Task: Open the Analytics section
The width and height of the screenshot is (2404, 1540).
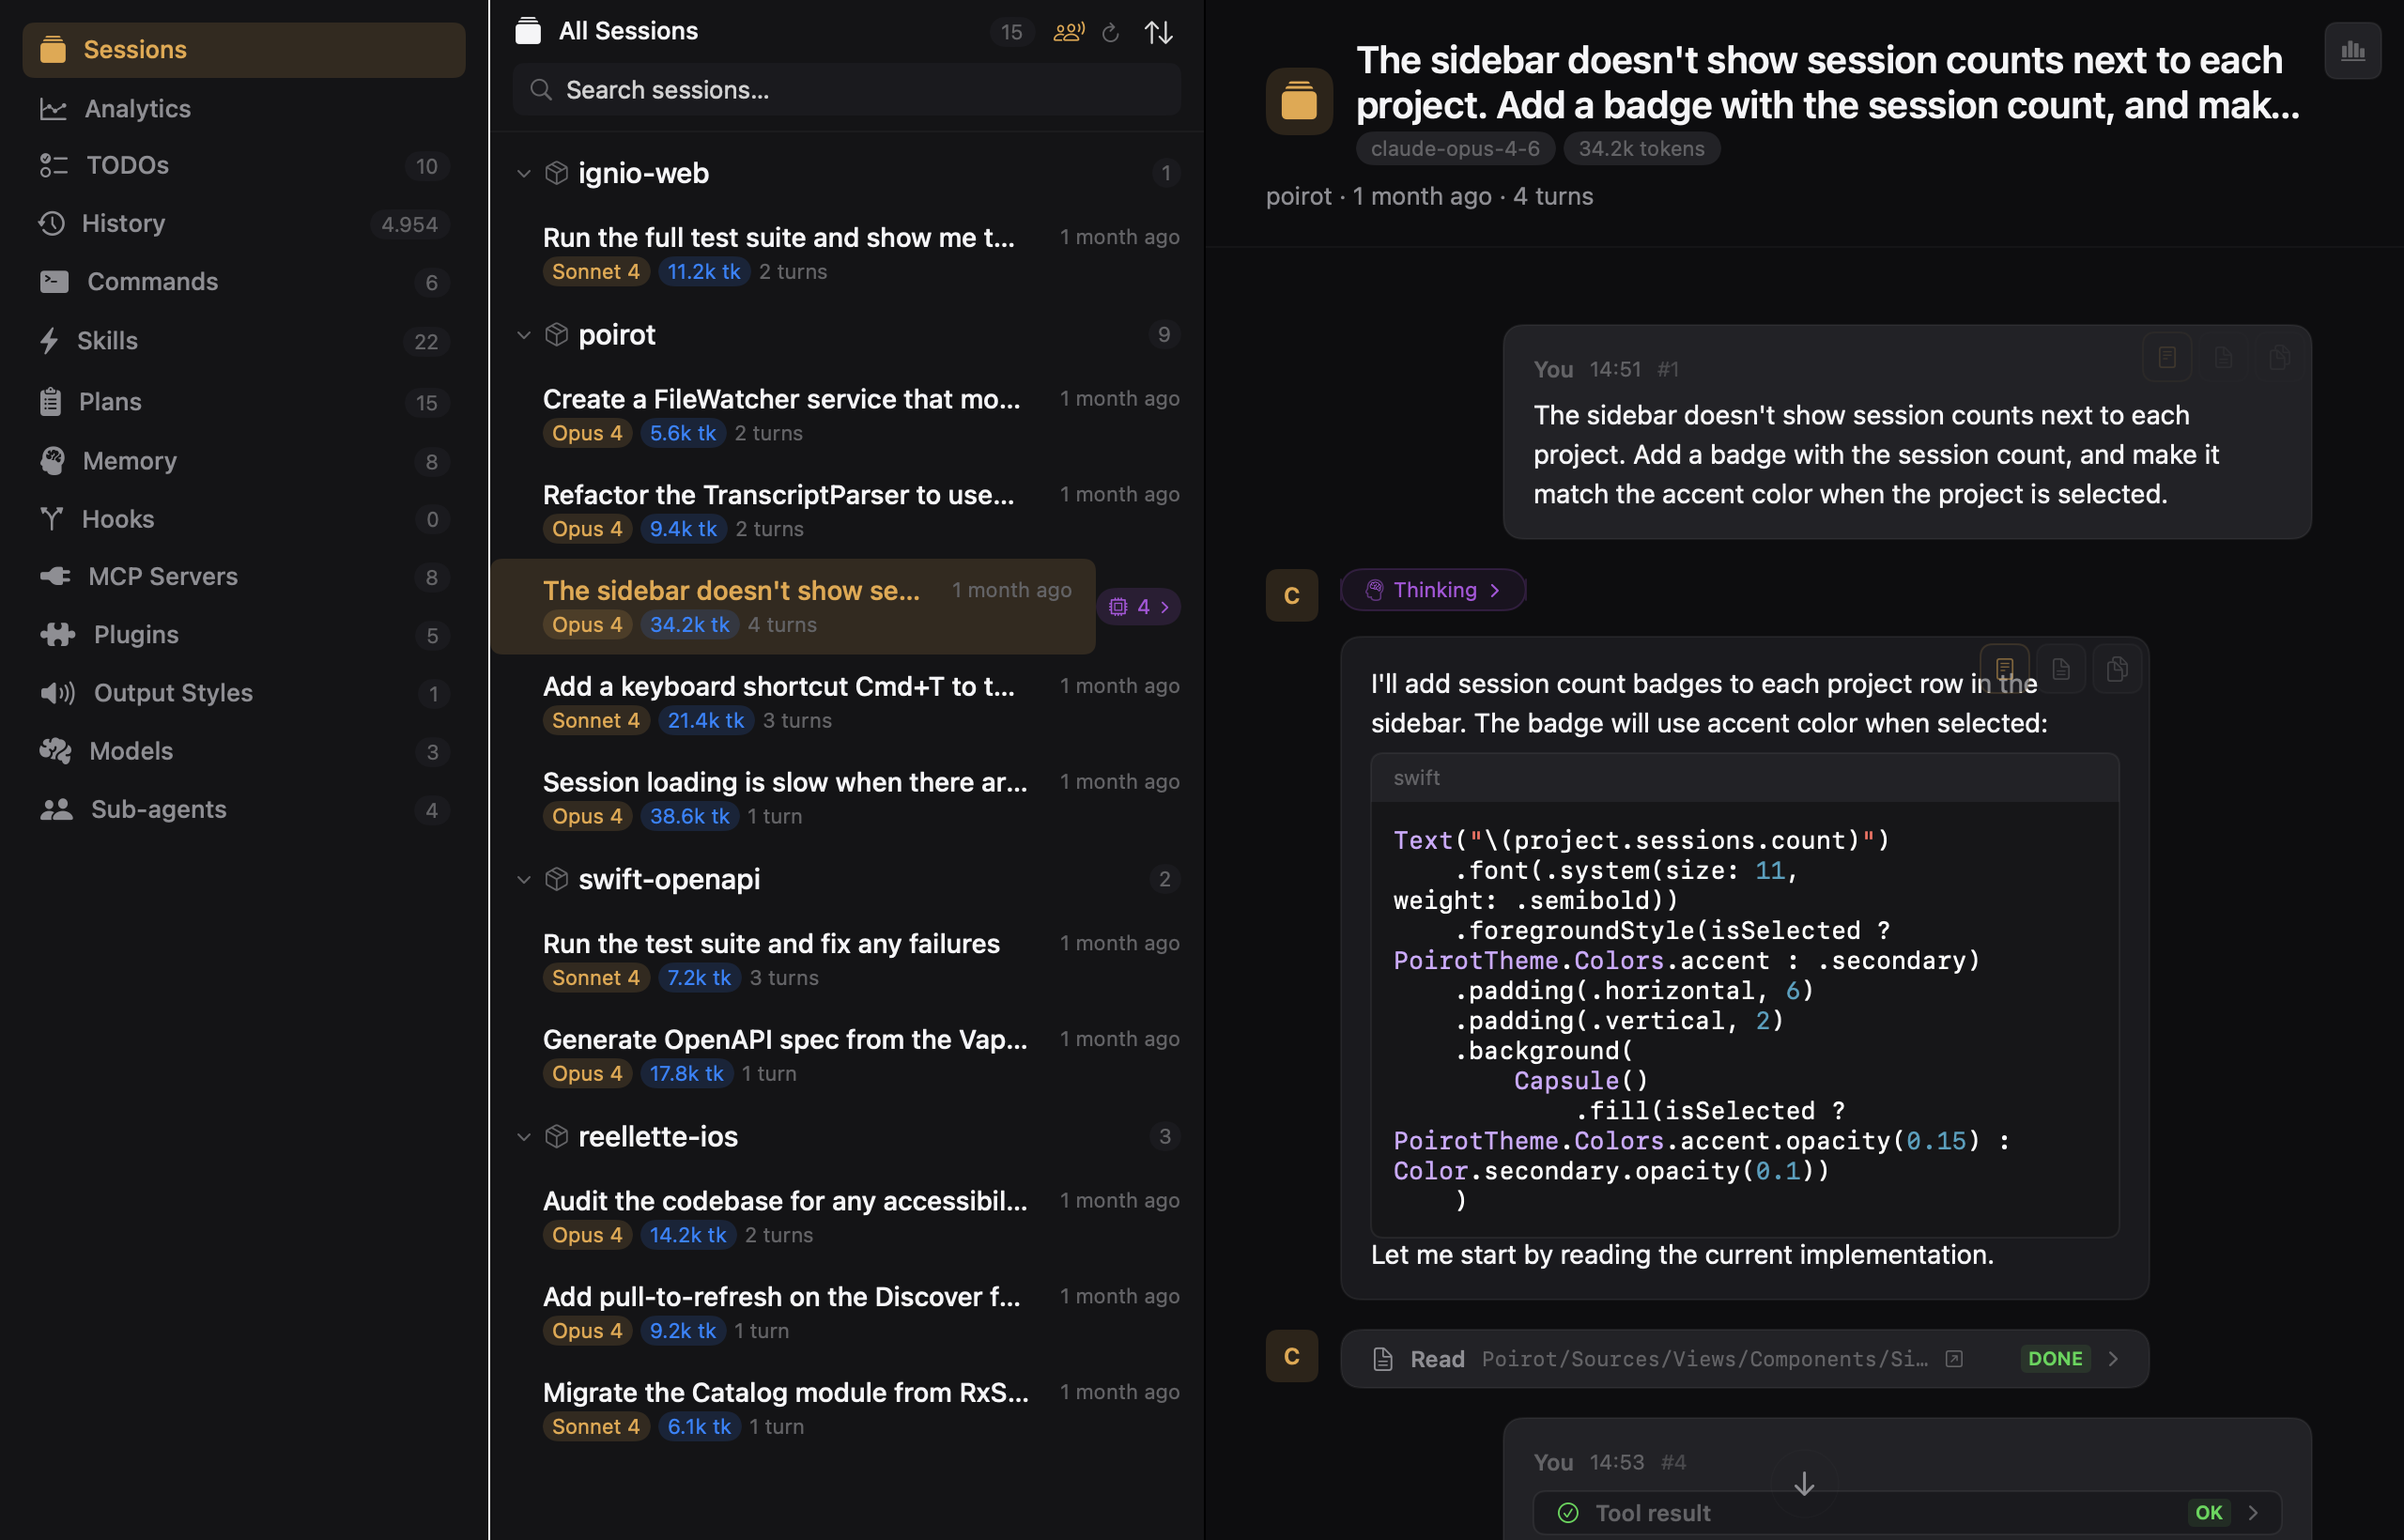Action: pyautogui.click(x=137, y=108)
